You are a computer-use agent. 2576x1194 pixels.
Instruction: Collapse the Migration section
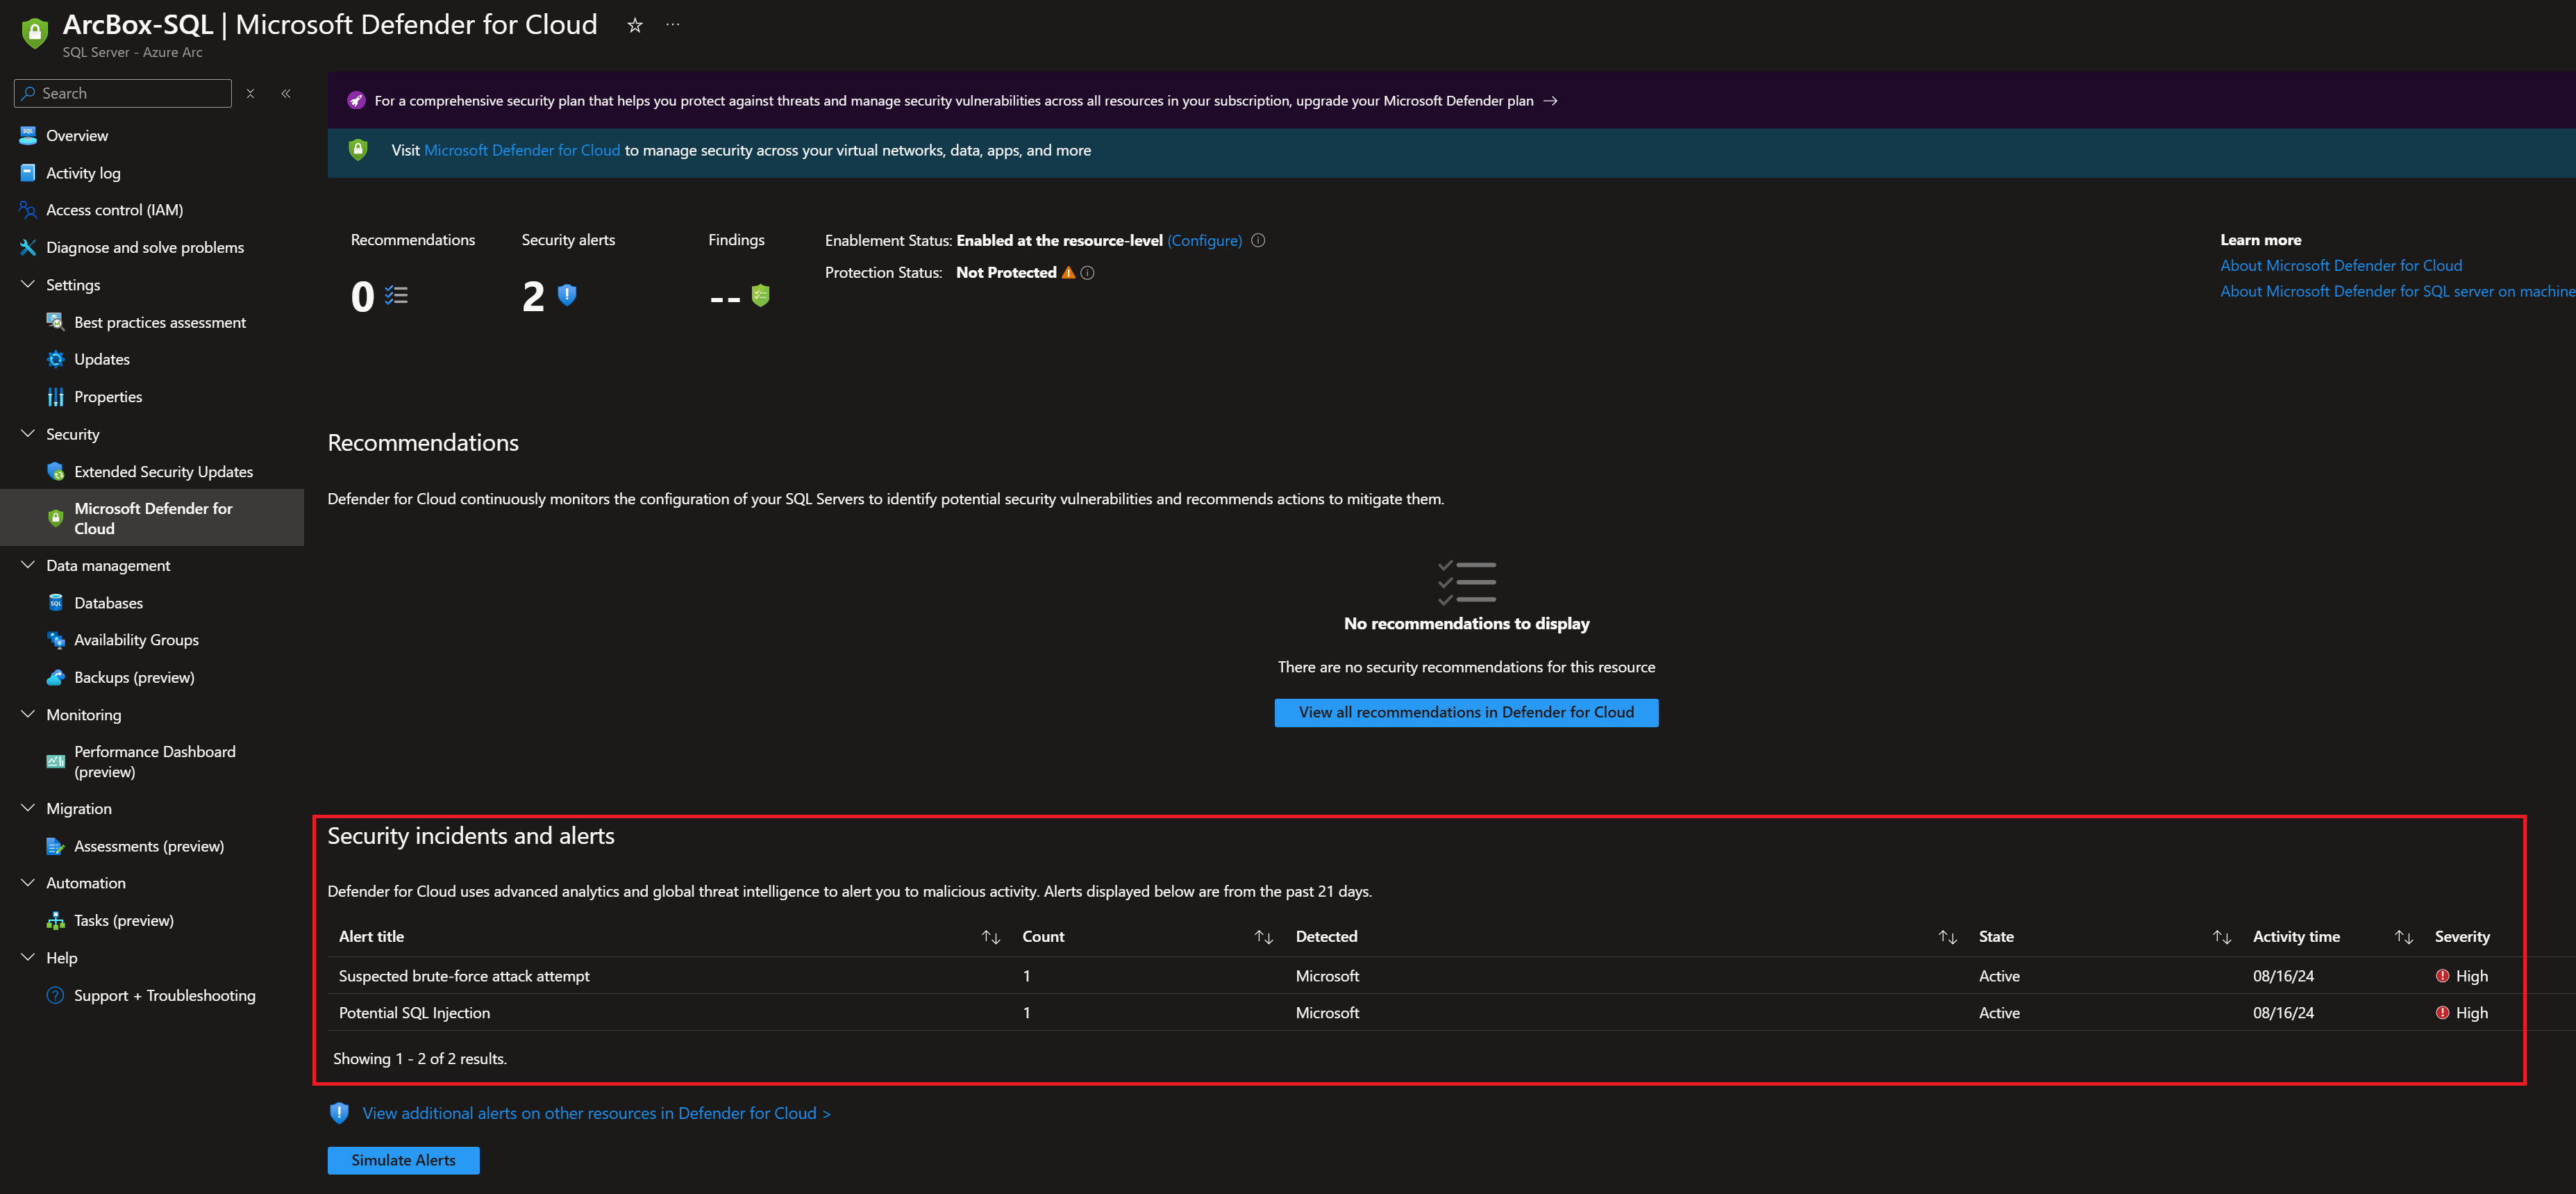28,808
